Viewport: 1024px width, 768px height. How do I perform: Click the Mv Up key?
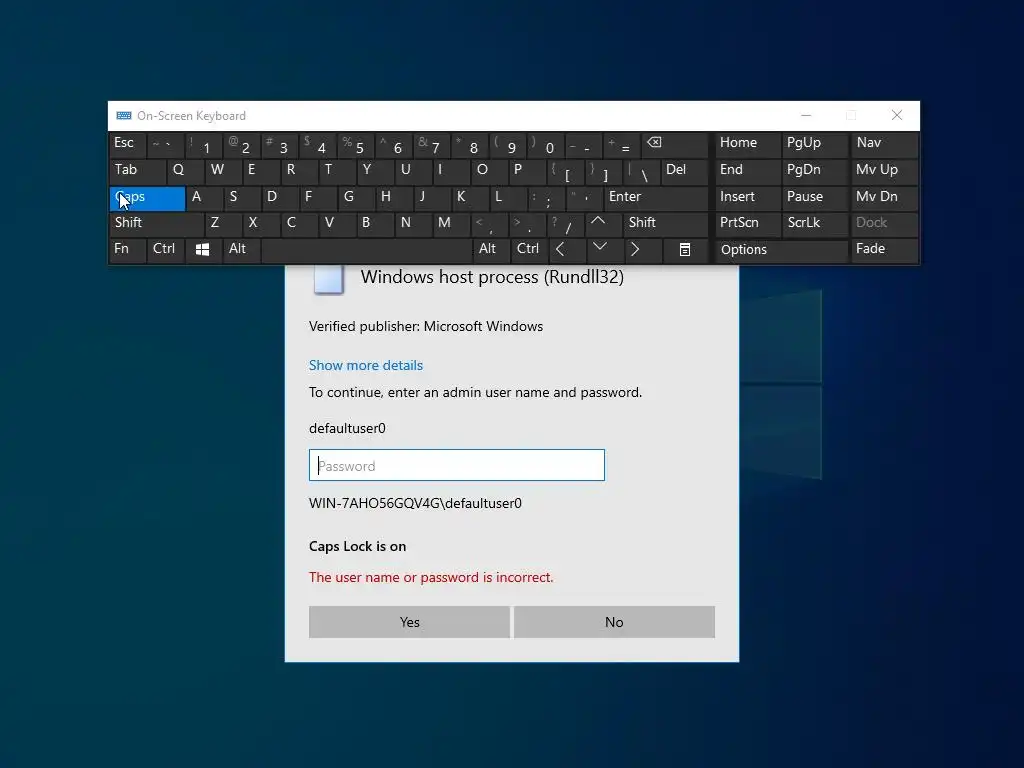(x=884, y=172)
